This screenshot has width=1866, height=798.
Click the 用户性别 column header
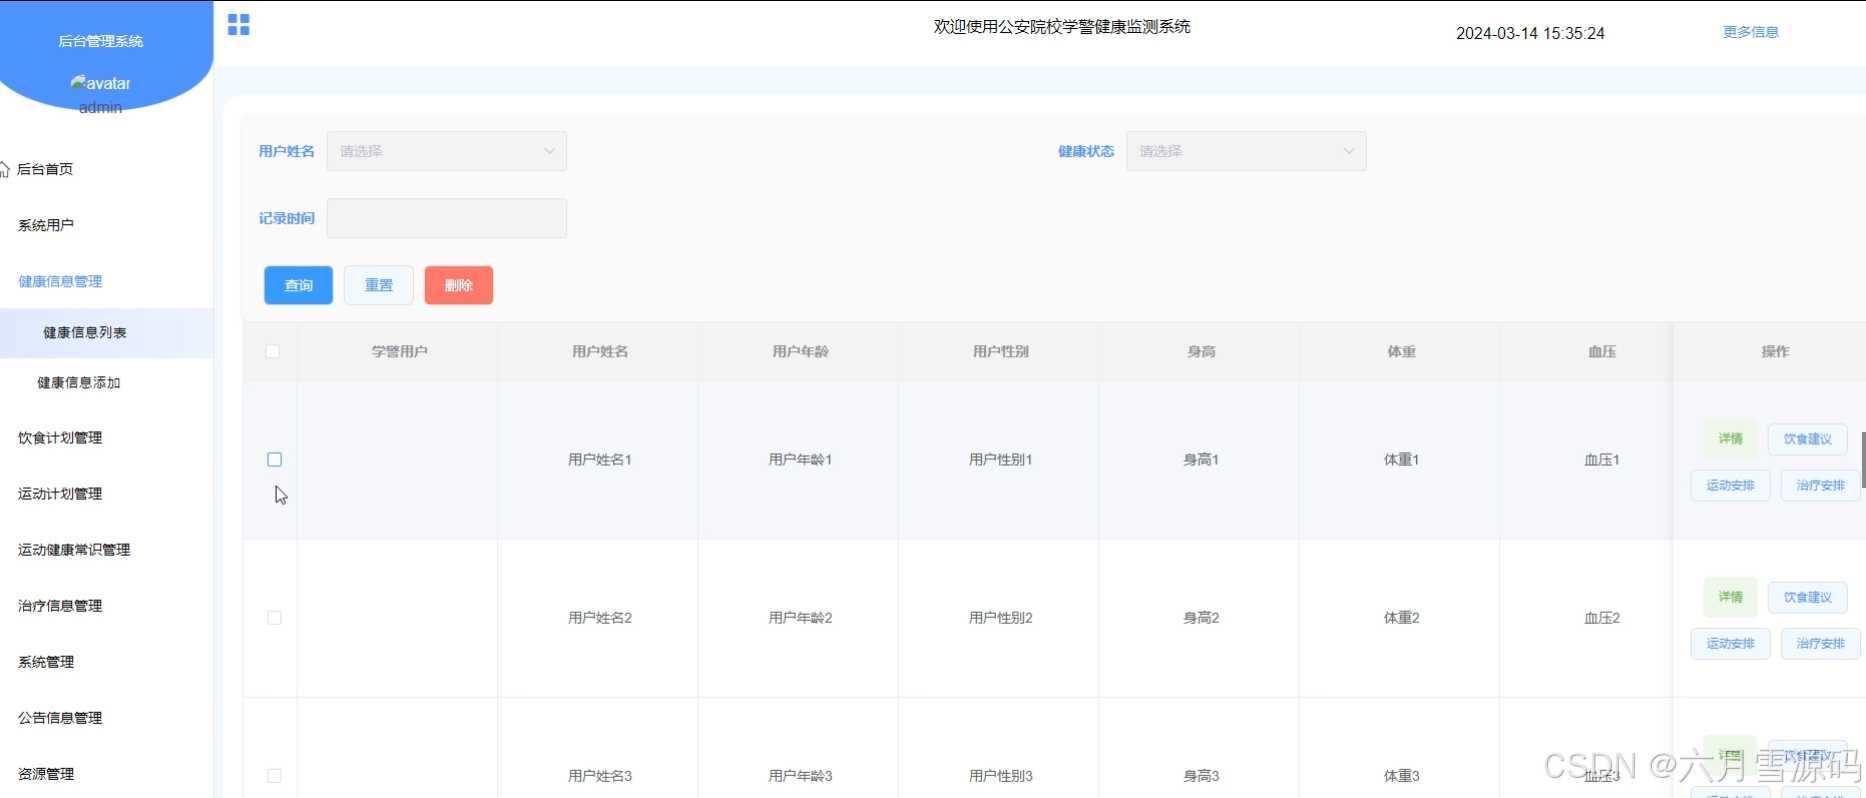coord(1000,351)
